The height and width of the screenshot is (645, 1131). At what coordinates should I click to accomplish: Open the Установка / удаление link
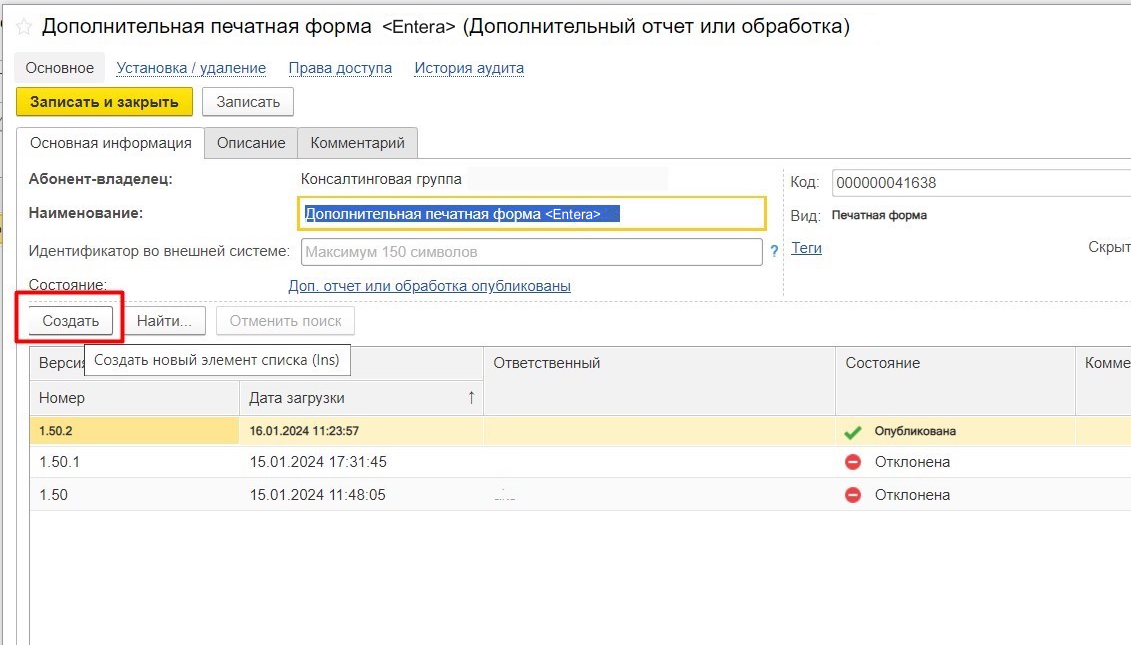191,68
